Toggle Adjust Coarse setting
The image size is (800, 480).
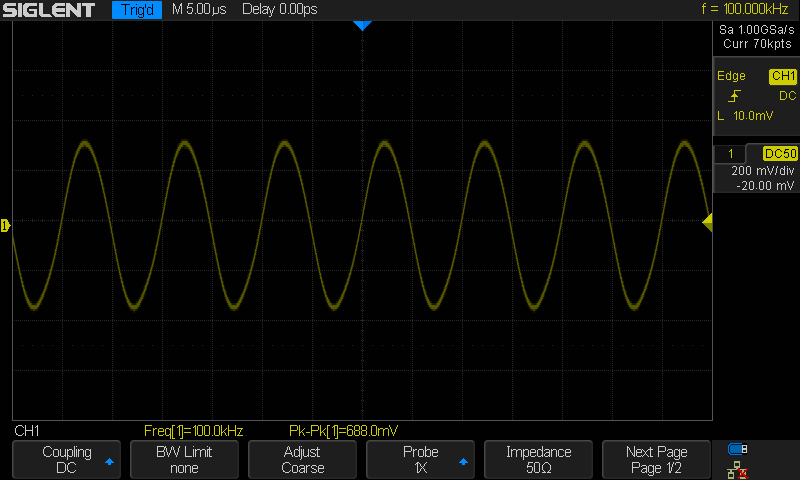(303, 460)
